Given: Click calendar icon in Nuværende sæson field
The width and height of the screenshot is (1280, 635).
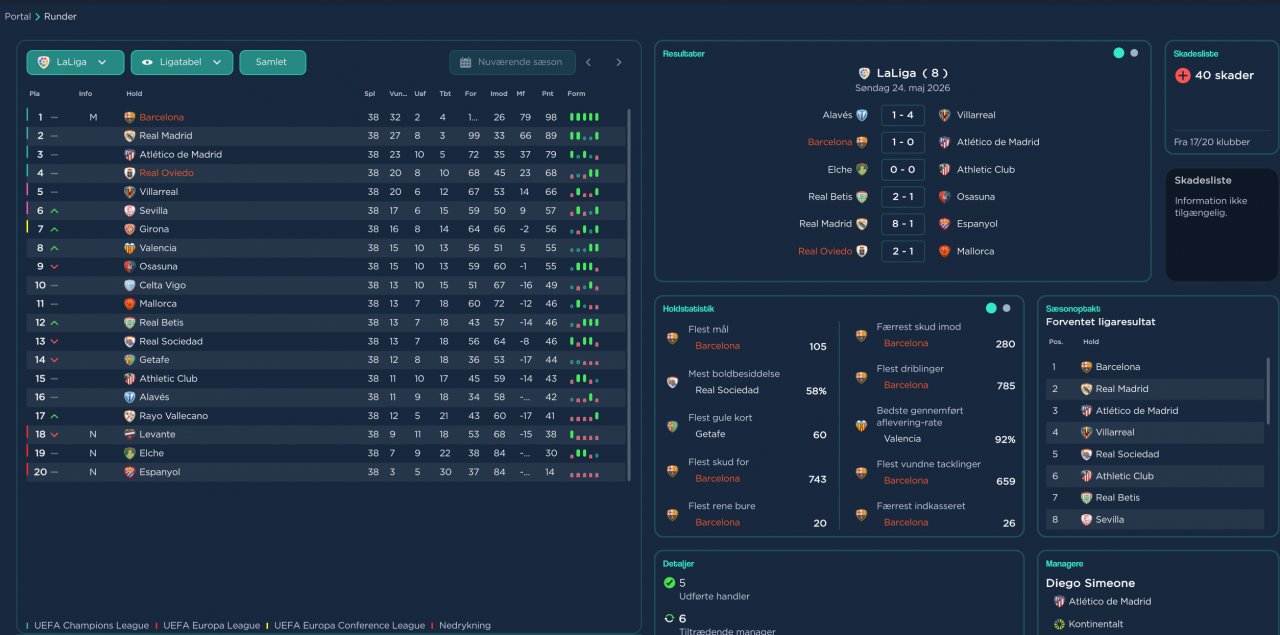Looking at the screenshot, I should click(465, 62).
